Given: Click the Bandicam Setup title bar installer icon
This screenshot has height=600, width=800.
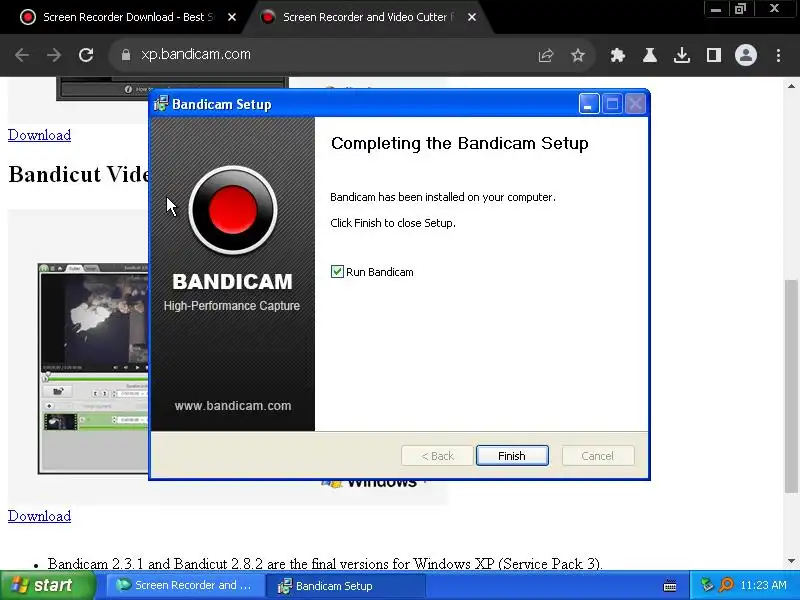Looking at the screenshot, I should pyautogui.click(x=161, y=104).
